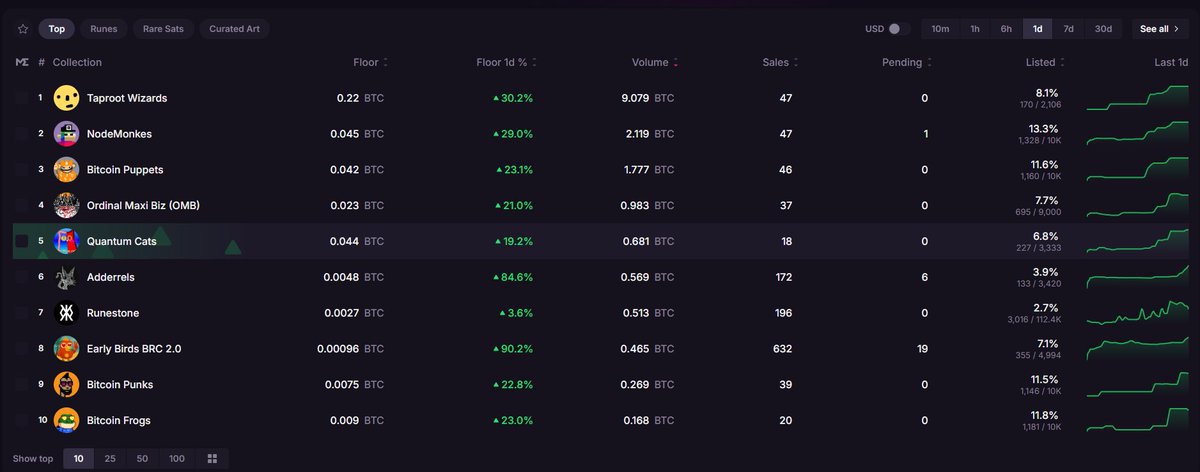Viewport: 1200px width, 472px height.
Task: Open See all collections
Action: click(1160, 29)
